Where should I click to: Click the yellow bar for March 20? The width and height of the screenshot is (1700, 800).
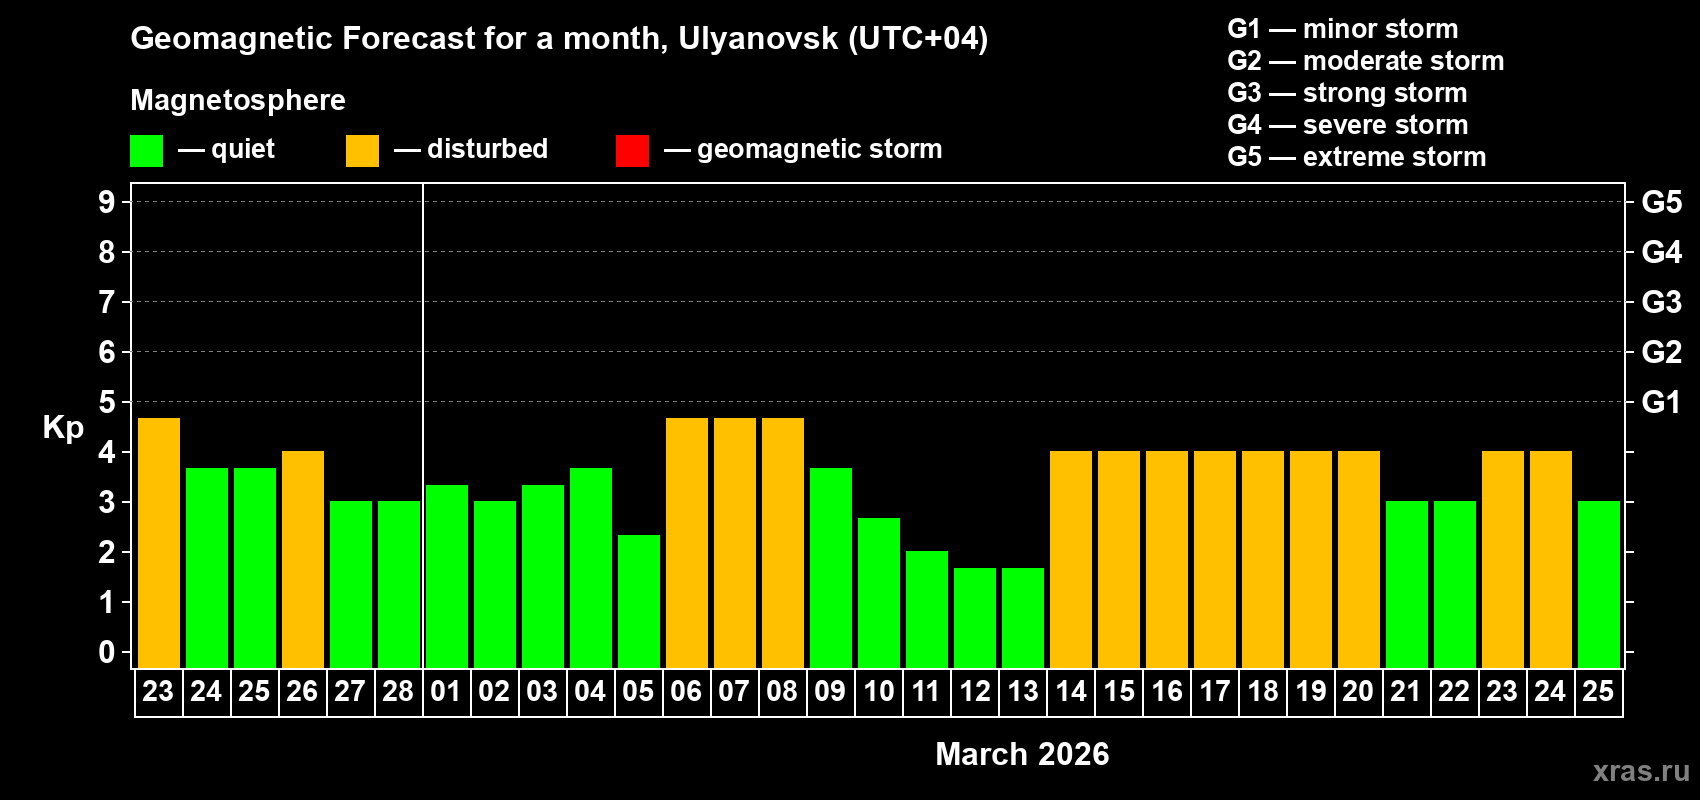(1359, 560)
